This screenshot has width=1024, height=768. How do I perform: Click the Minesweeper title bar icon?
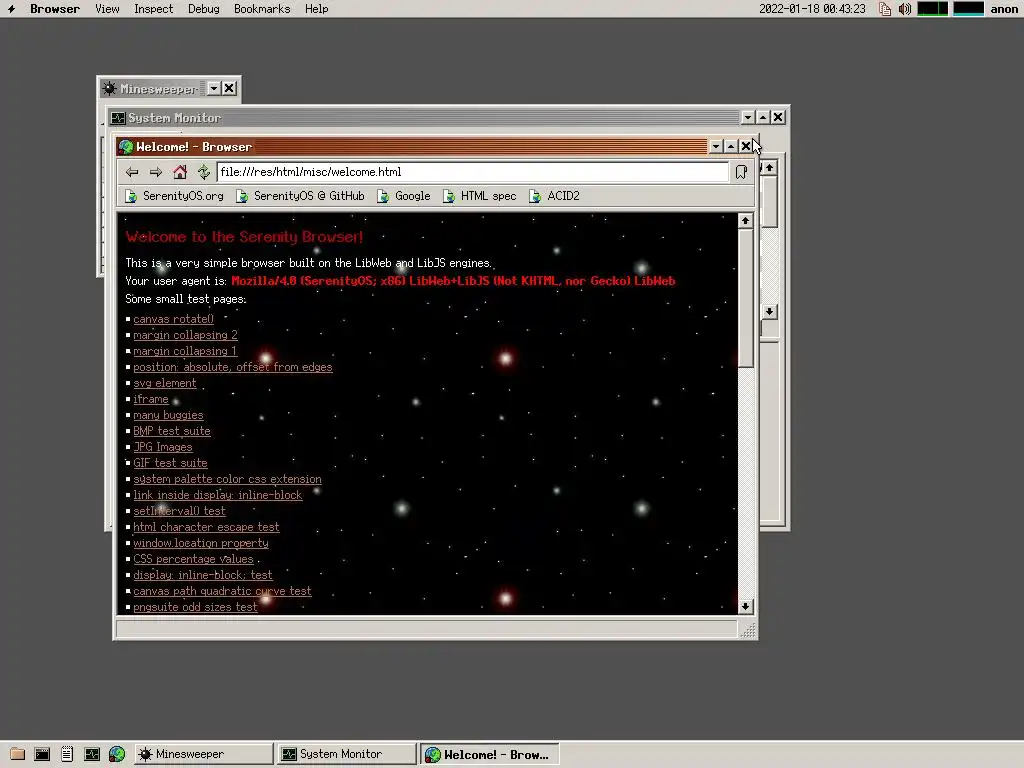(x=110, y=88)
